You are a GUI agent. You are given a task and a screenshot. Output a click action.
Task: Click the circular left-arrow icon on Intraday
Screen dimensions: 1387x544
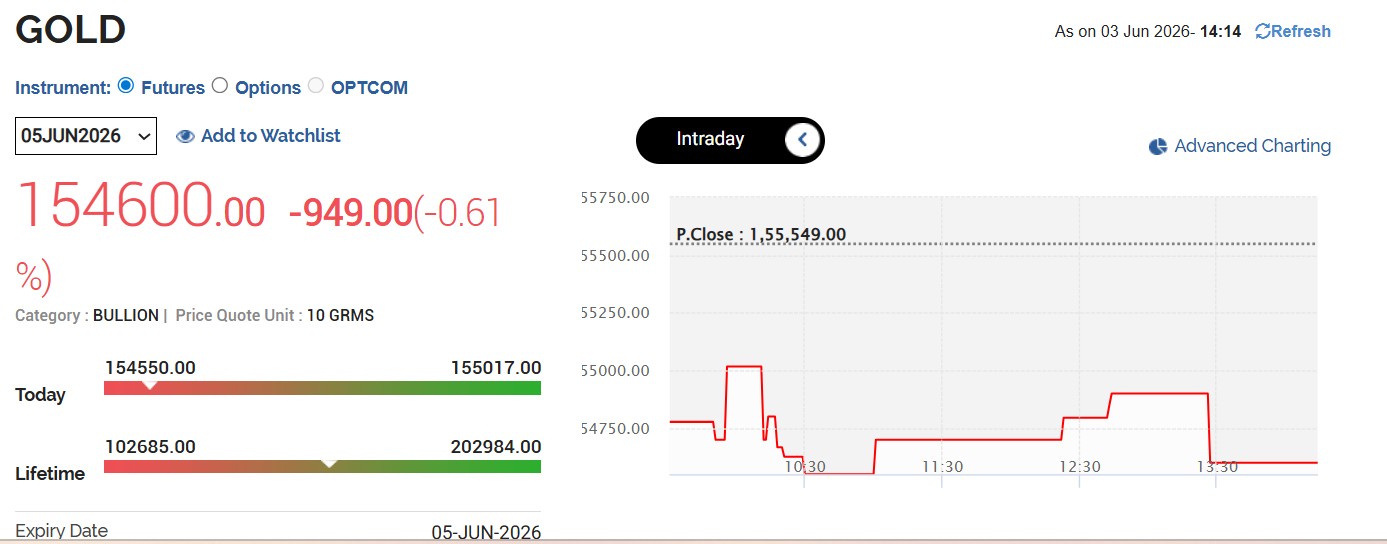pos(803,140)
